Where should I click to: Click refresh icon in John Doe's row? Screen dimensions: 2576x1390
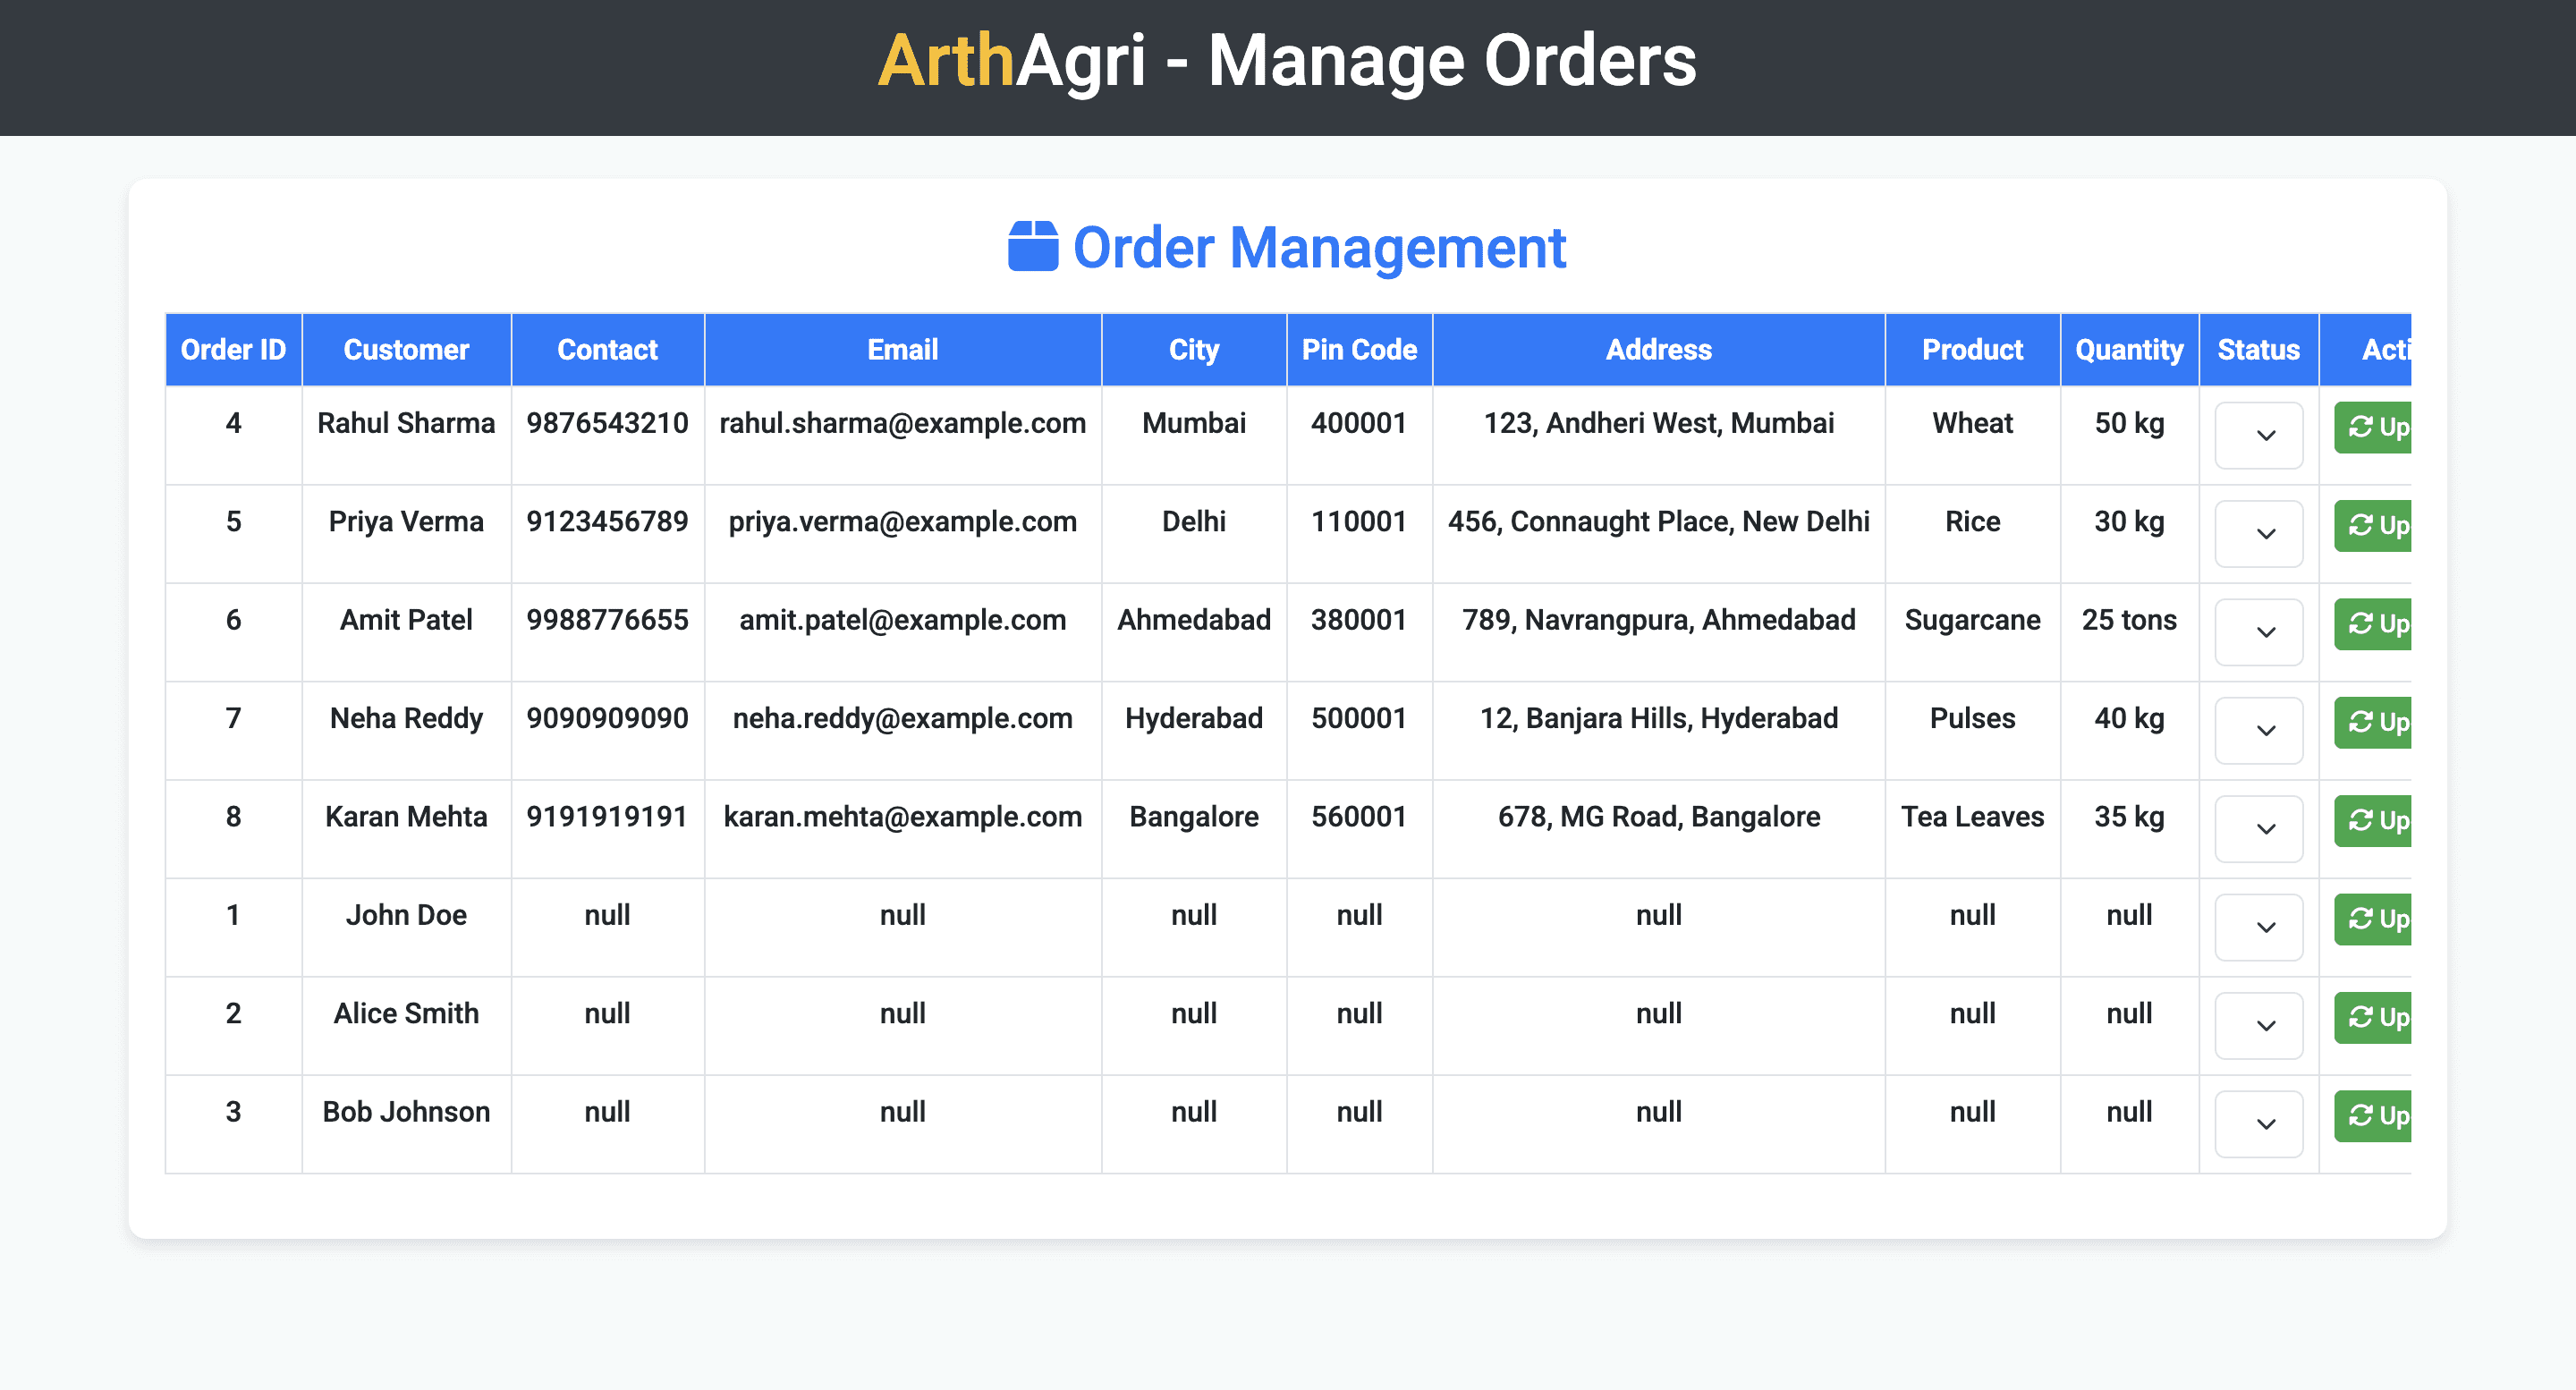pos(2360,918)
